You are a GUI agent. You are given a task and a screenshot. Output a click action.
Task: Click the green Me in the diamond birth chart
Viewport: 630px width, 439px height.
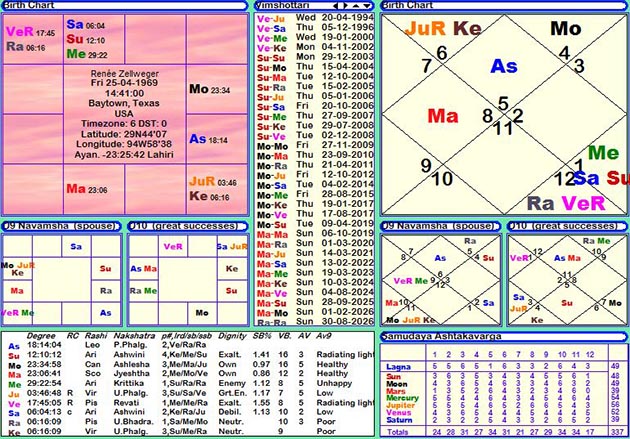[603, 153]
